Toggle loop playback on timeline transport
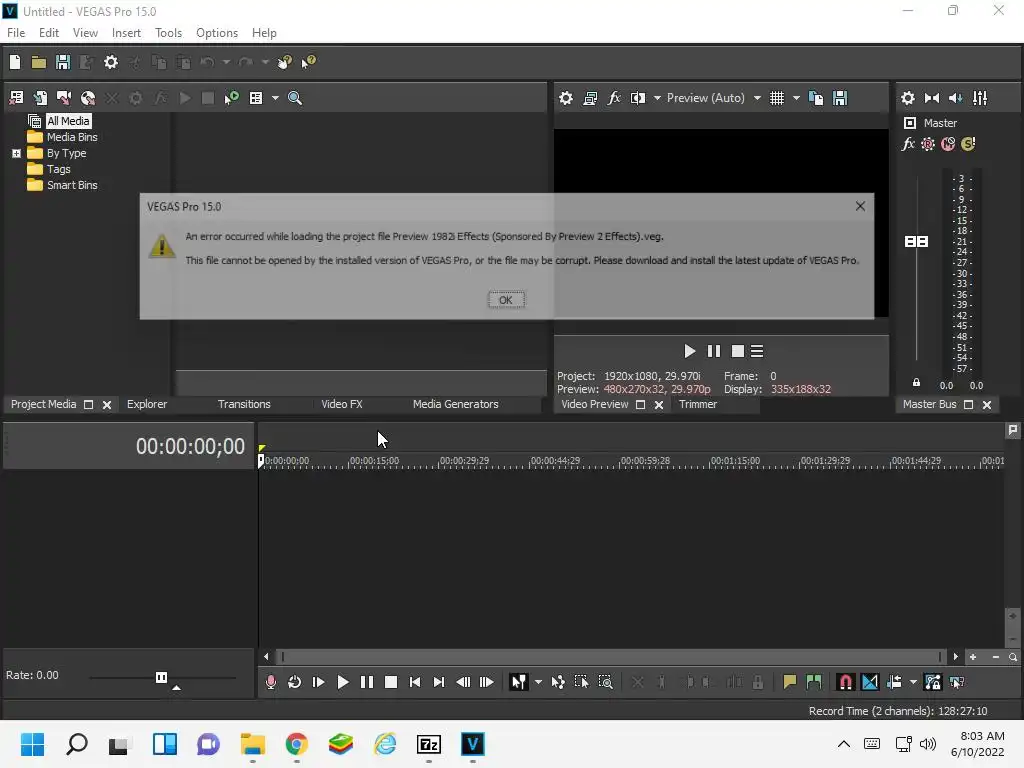 (x=295, y=682)
